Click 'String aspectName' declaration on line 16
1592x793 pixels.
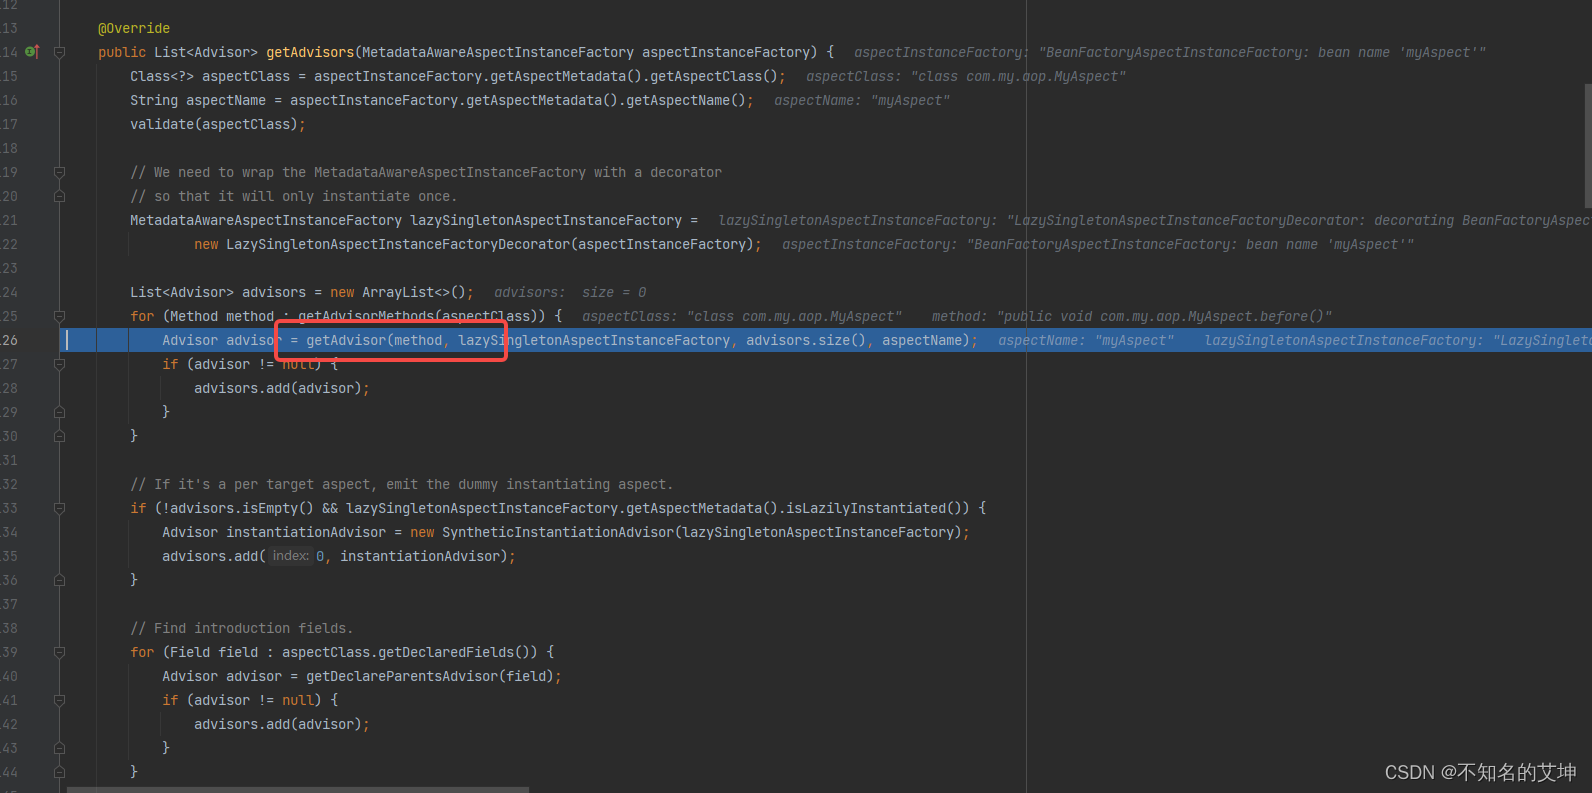tap(198, 100)
